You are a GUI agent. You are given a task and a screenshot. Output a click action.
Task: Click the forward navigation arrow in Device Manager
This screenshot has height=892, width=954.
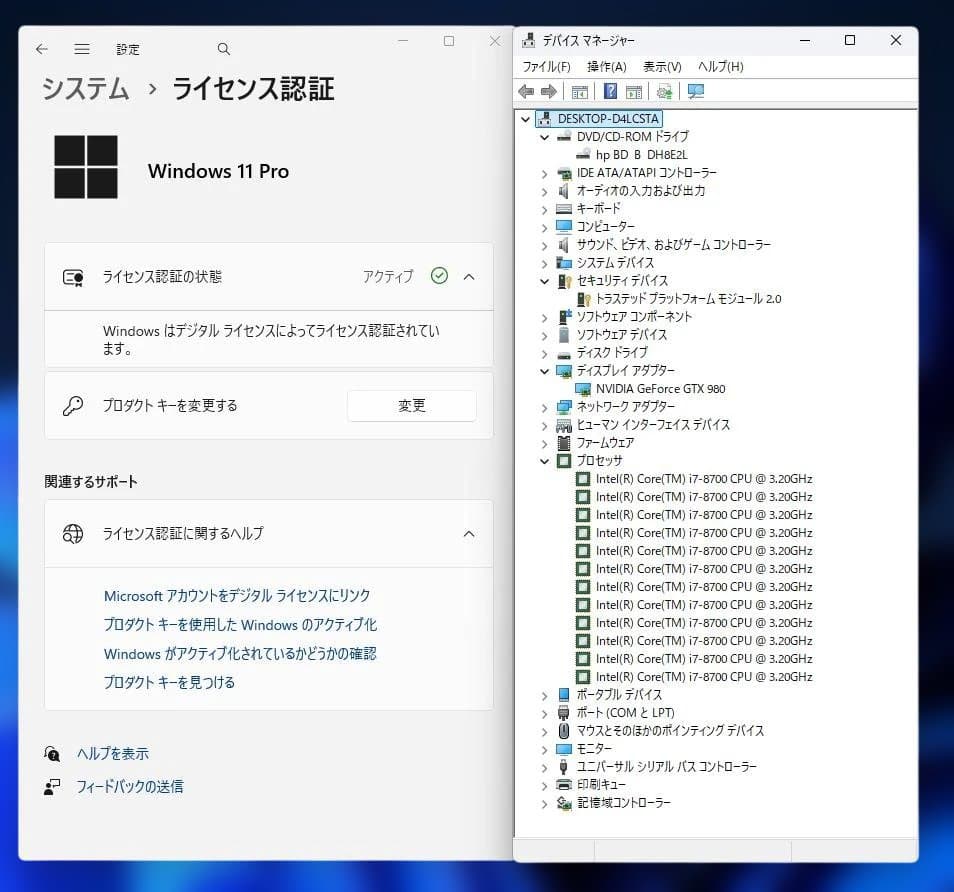(x=548, y=92)
